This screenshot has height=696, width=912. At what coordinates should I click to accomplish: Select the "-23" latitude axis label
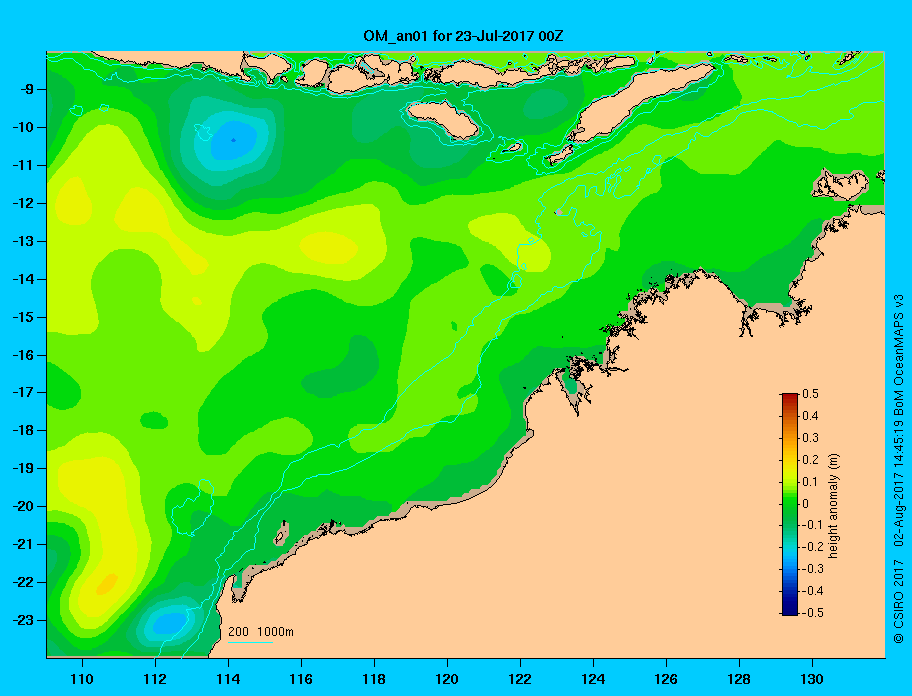point(24,620)
